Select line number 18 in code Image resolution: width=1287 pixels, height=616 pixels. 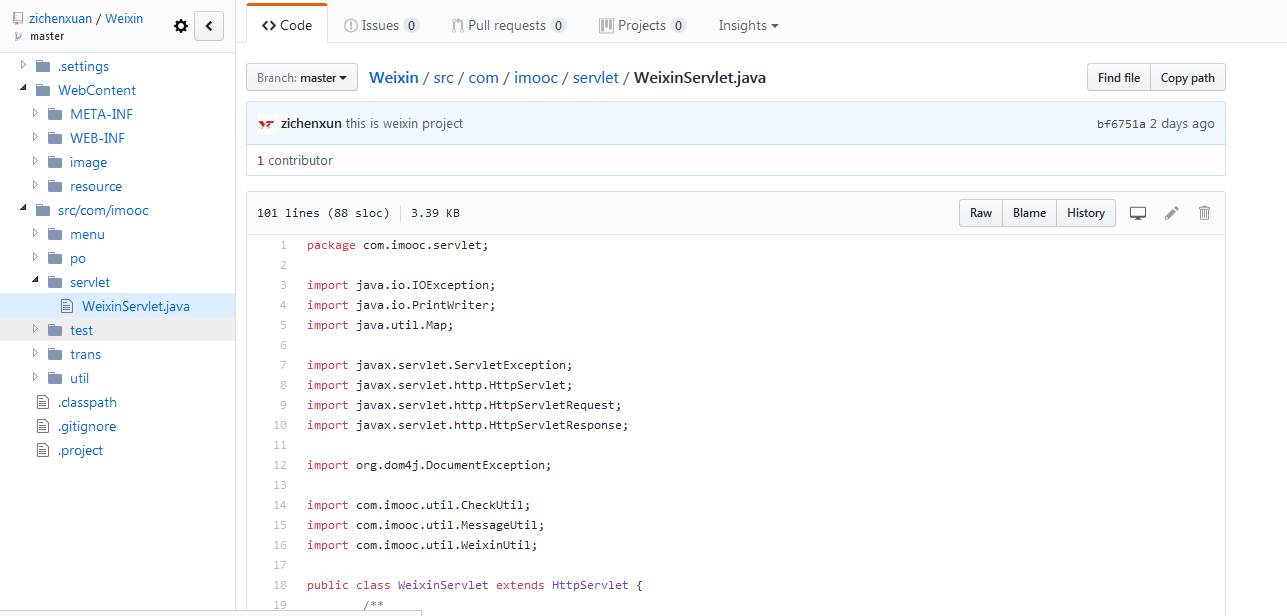point(279,585)
